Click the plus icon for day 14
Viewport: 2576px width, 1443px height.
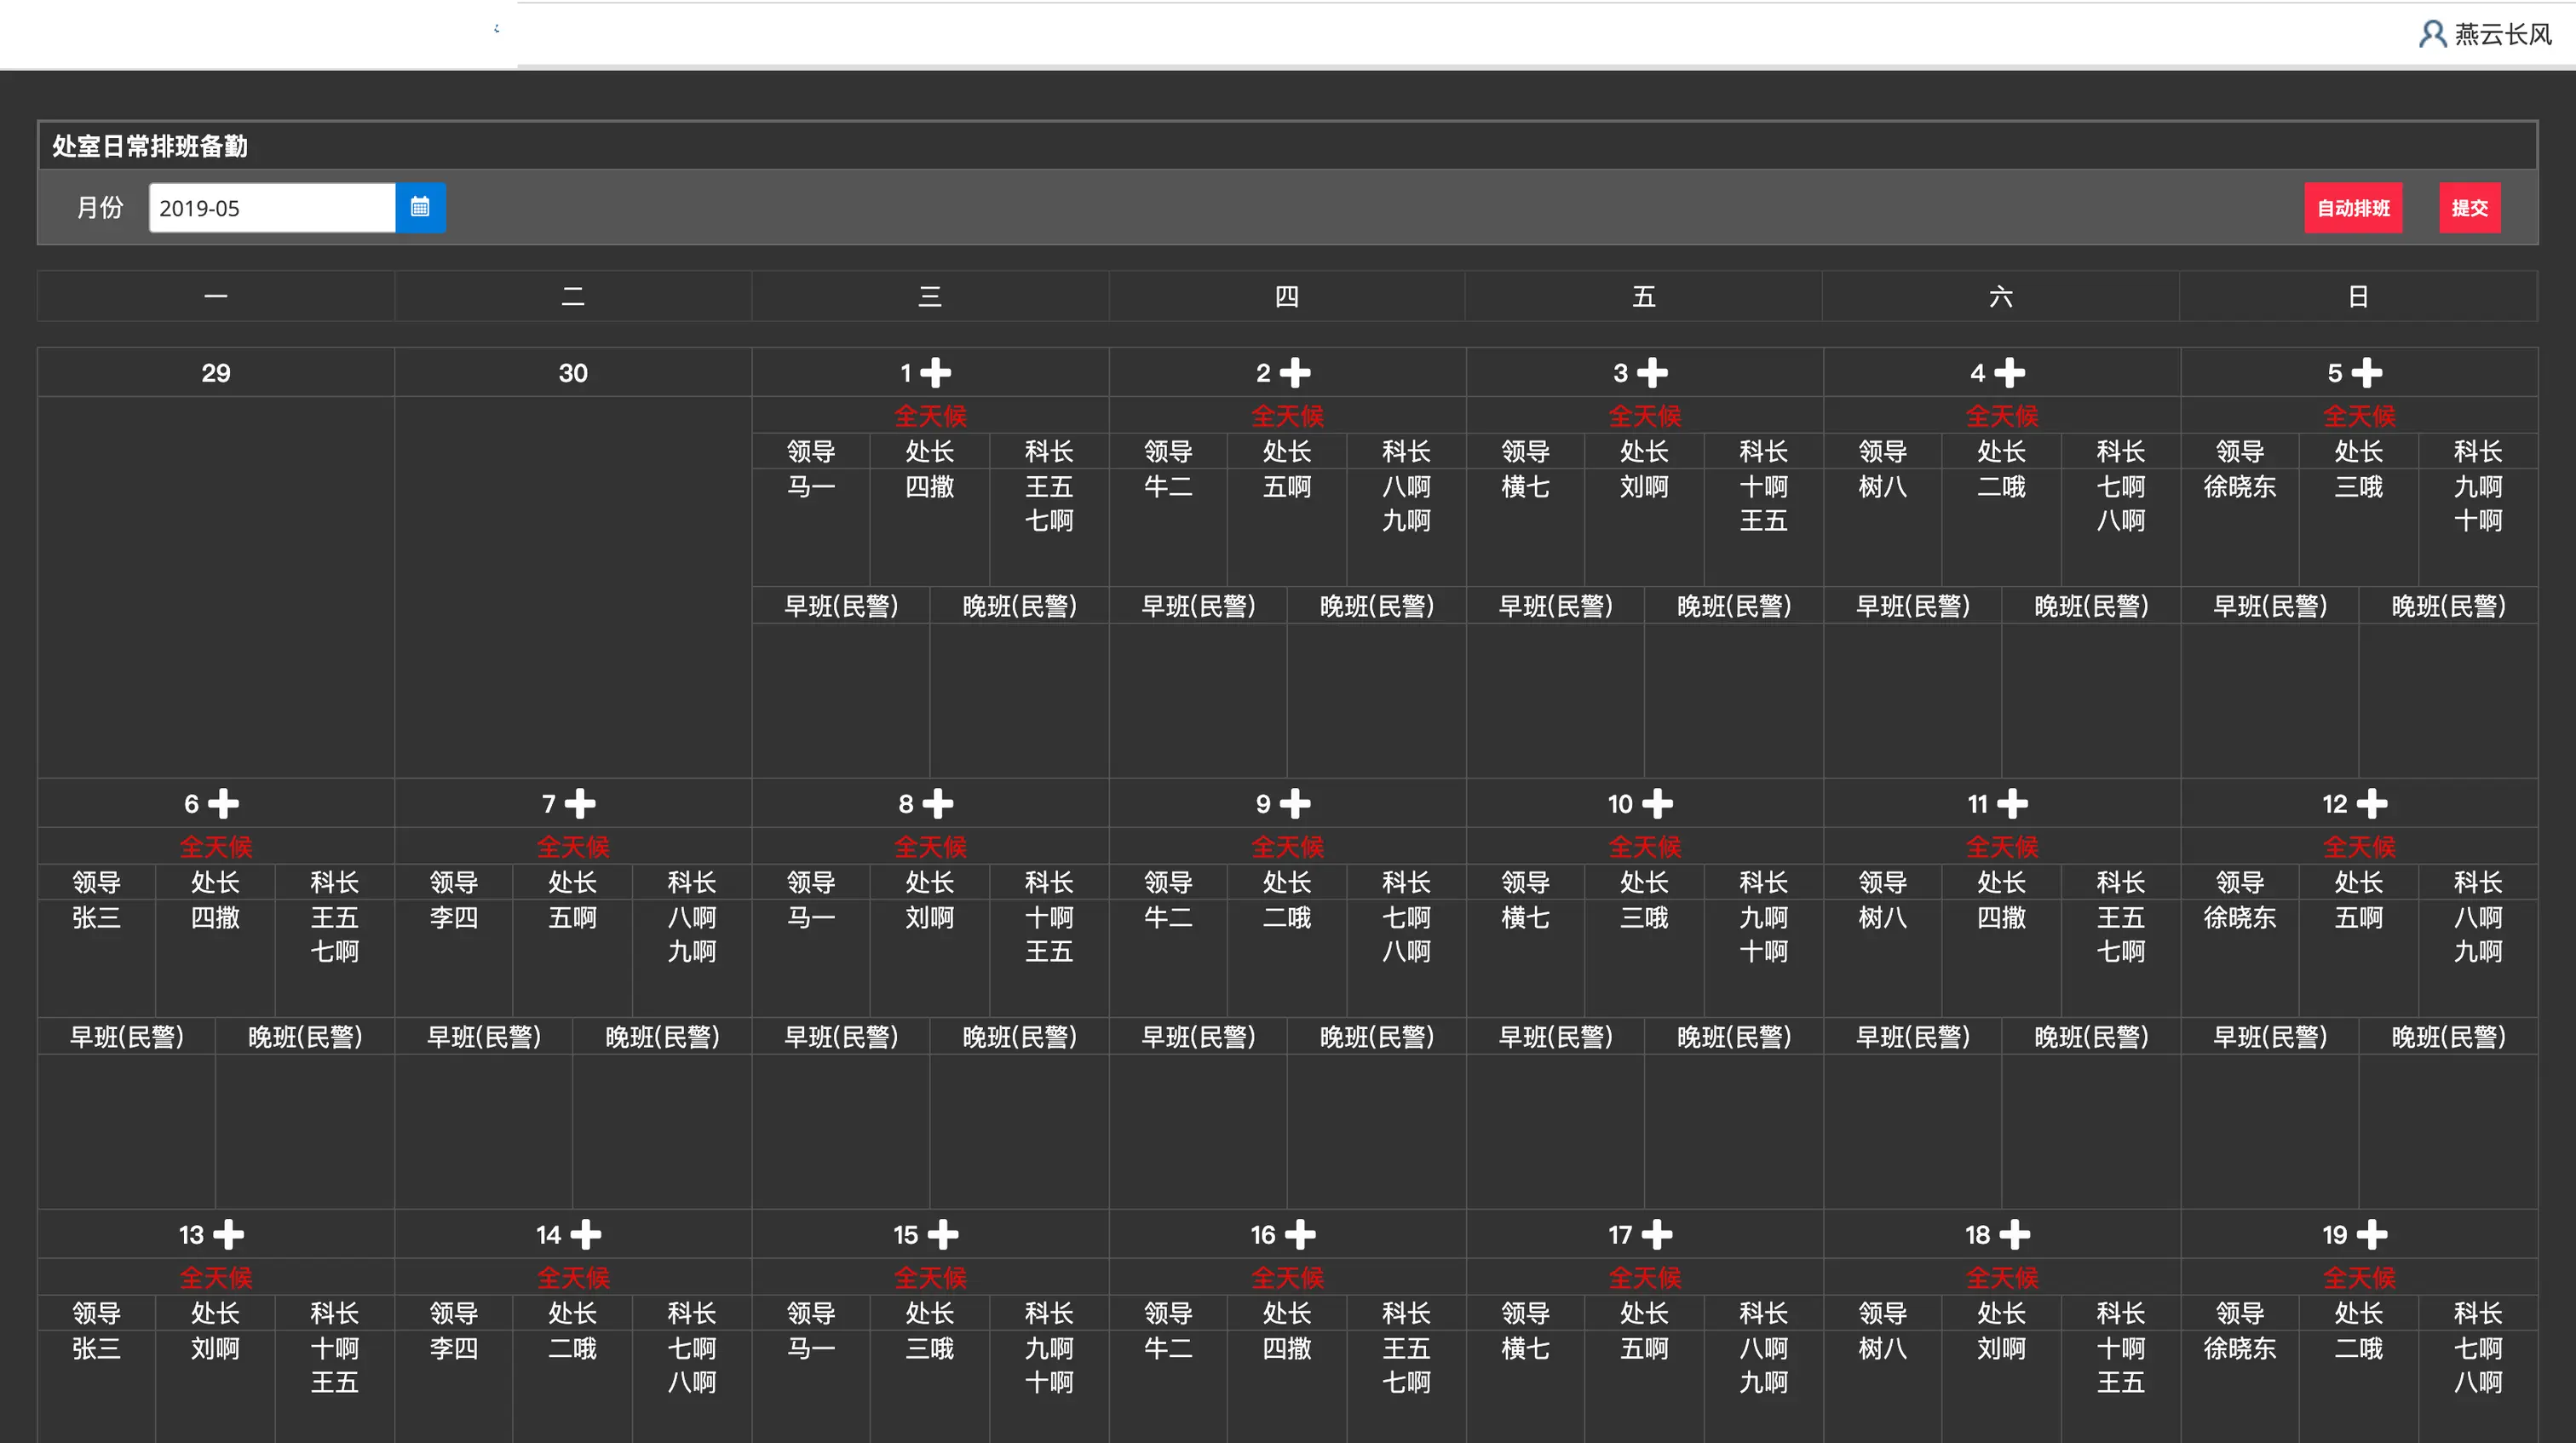(x=586, y=1235)
